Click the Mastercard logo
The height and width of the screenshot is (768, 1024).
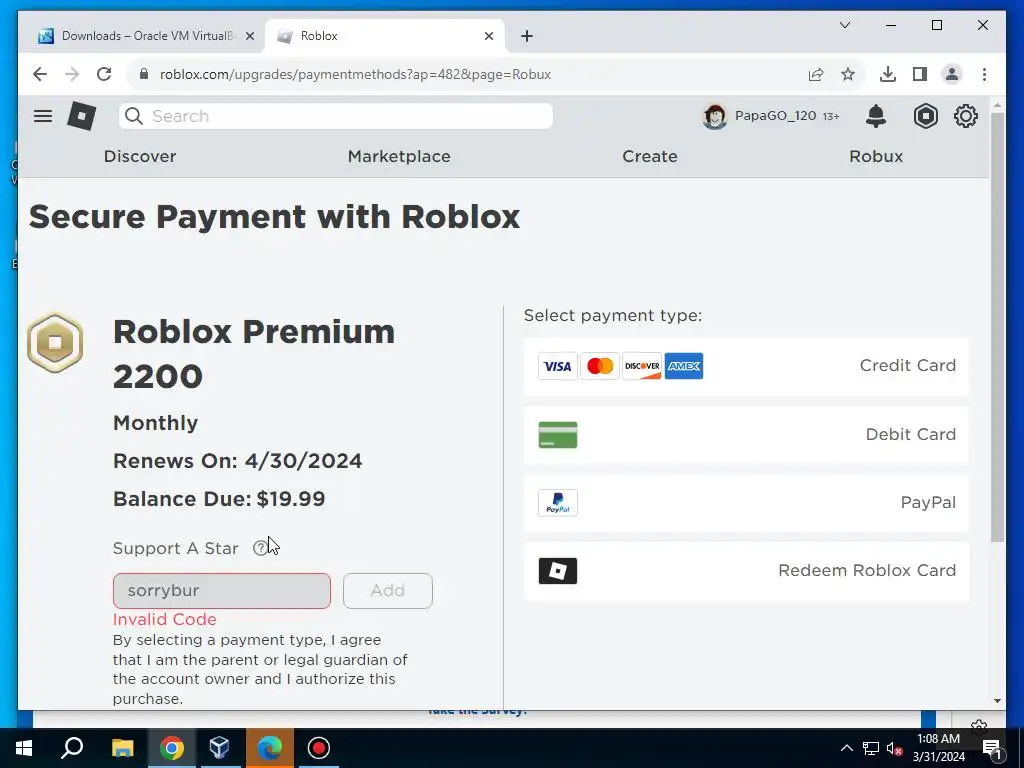point(600,366)
